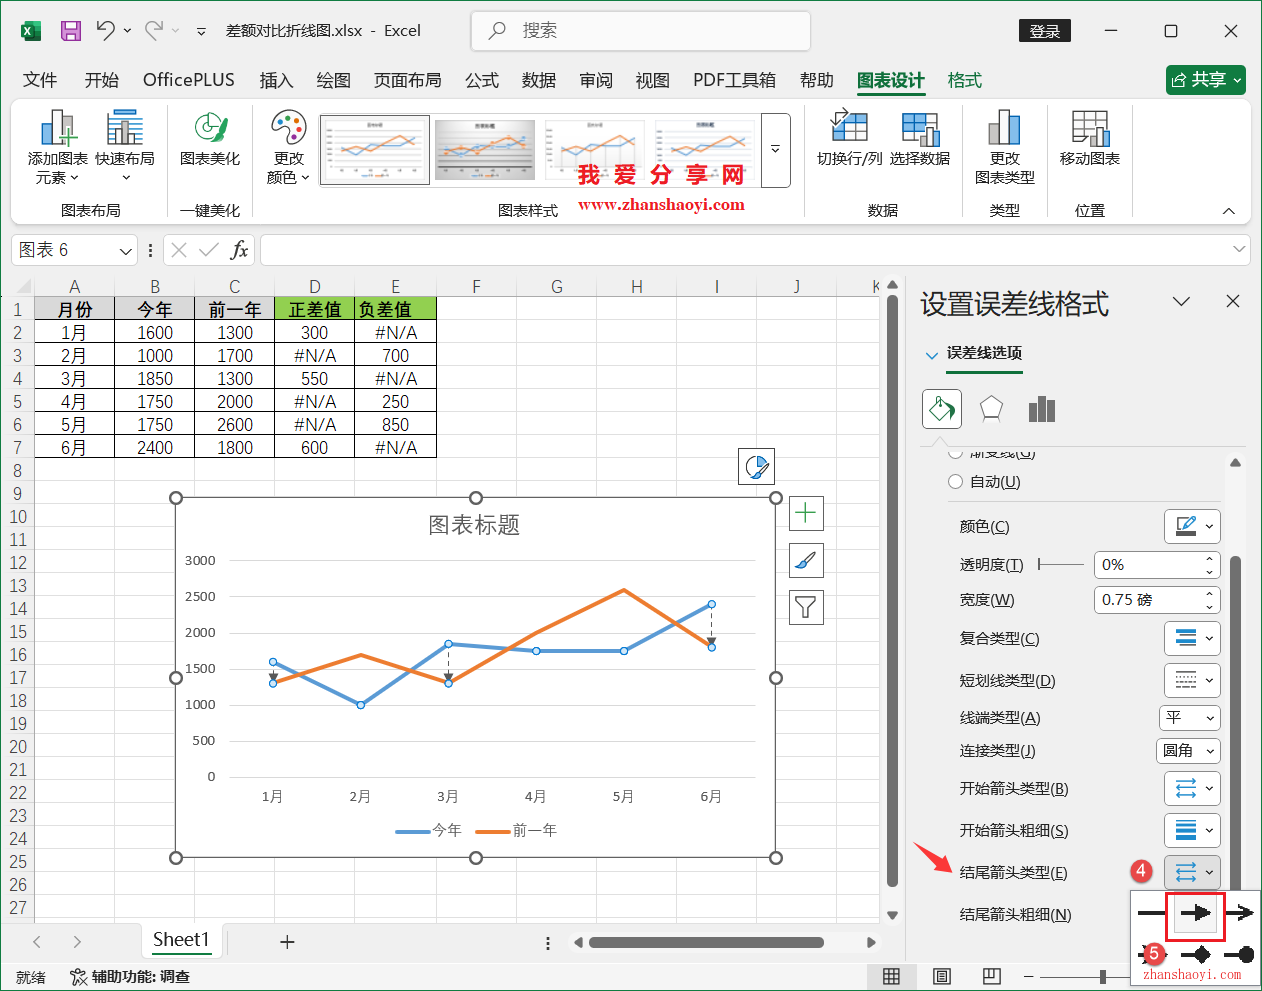
Task: Click the 登录 button
Action: [x=1044, y=31]
